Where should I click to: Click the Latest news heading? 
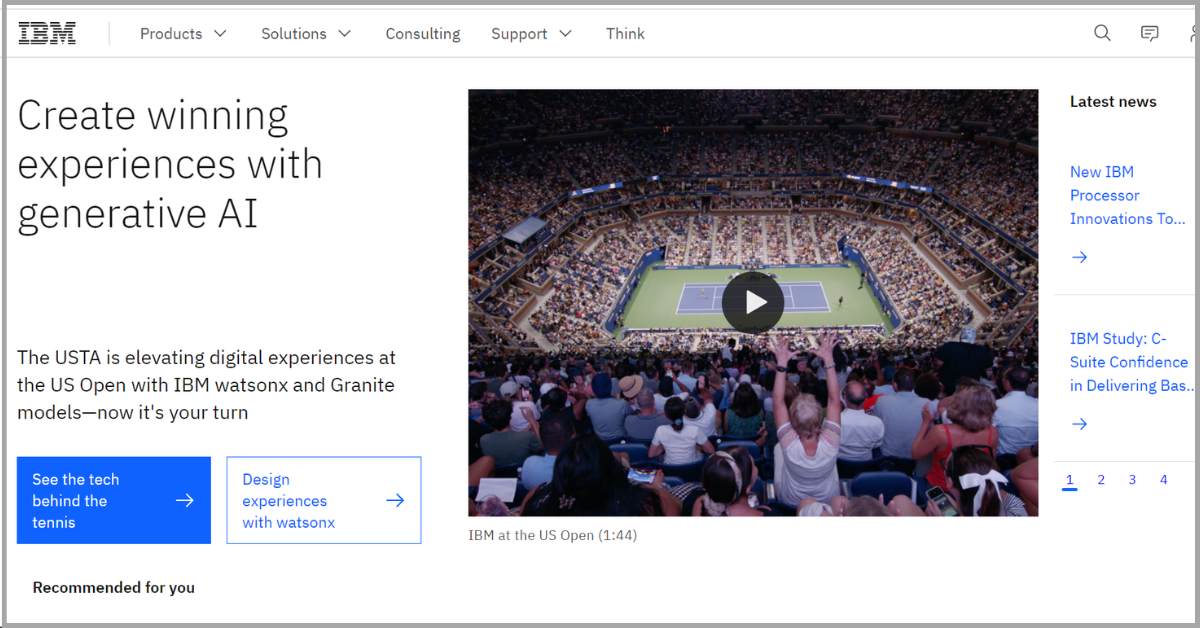1113,101
